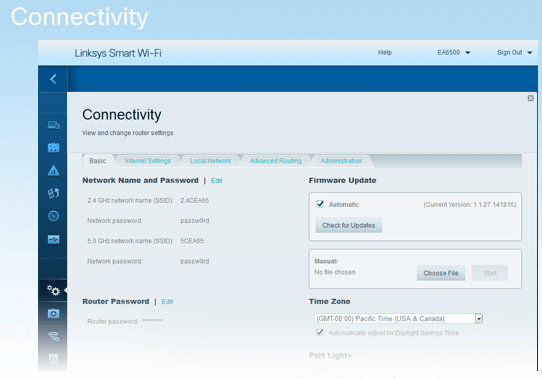Viewport: 542px width, 379px height.
Task: Edit the Network Name and Password
Action: click(216, 181)
